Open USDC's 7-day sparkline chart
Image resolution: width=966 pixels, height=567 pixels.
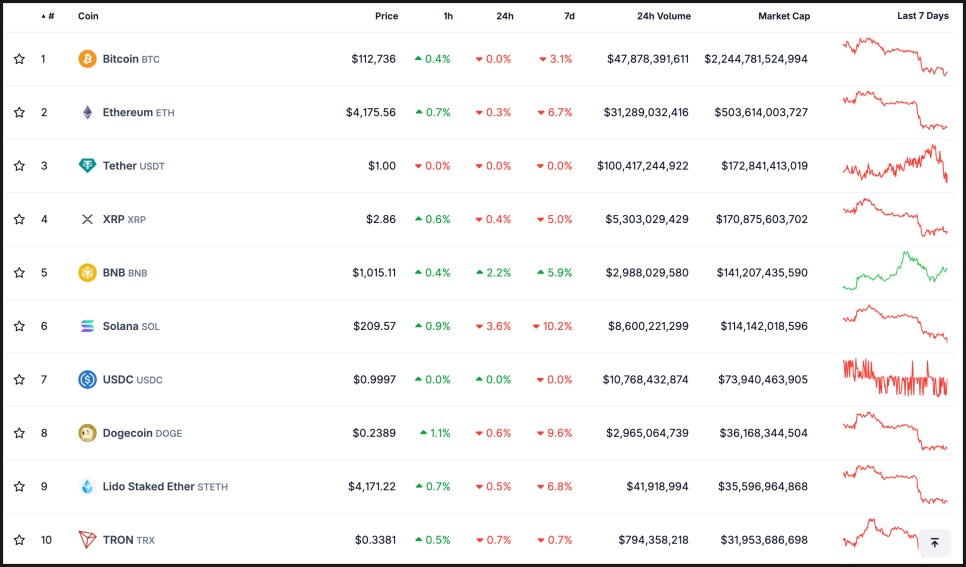click(895, 377)
